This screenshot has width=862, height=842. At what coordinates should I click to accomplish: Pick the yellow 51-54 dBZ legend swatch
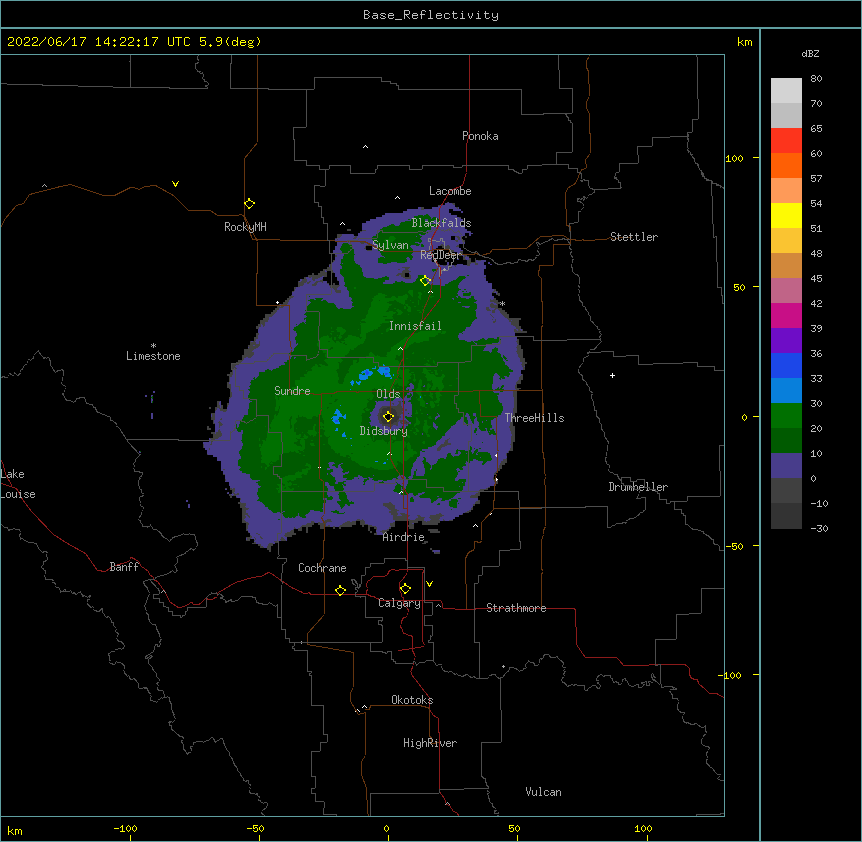[786, 215]
